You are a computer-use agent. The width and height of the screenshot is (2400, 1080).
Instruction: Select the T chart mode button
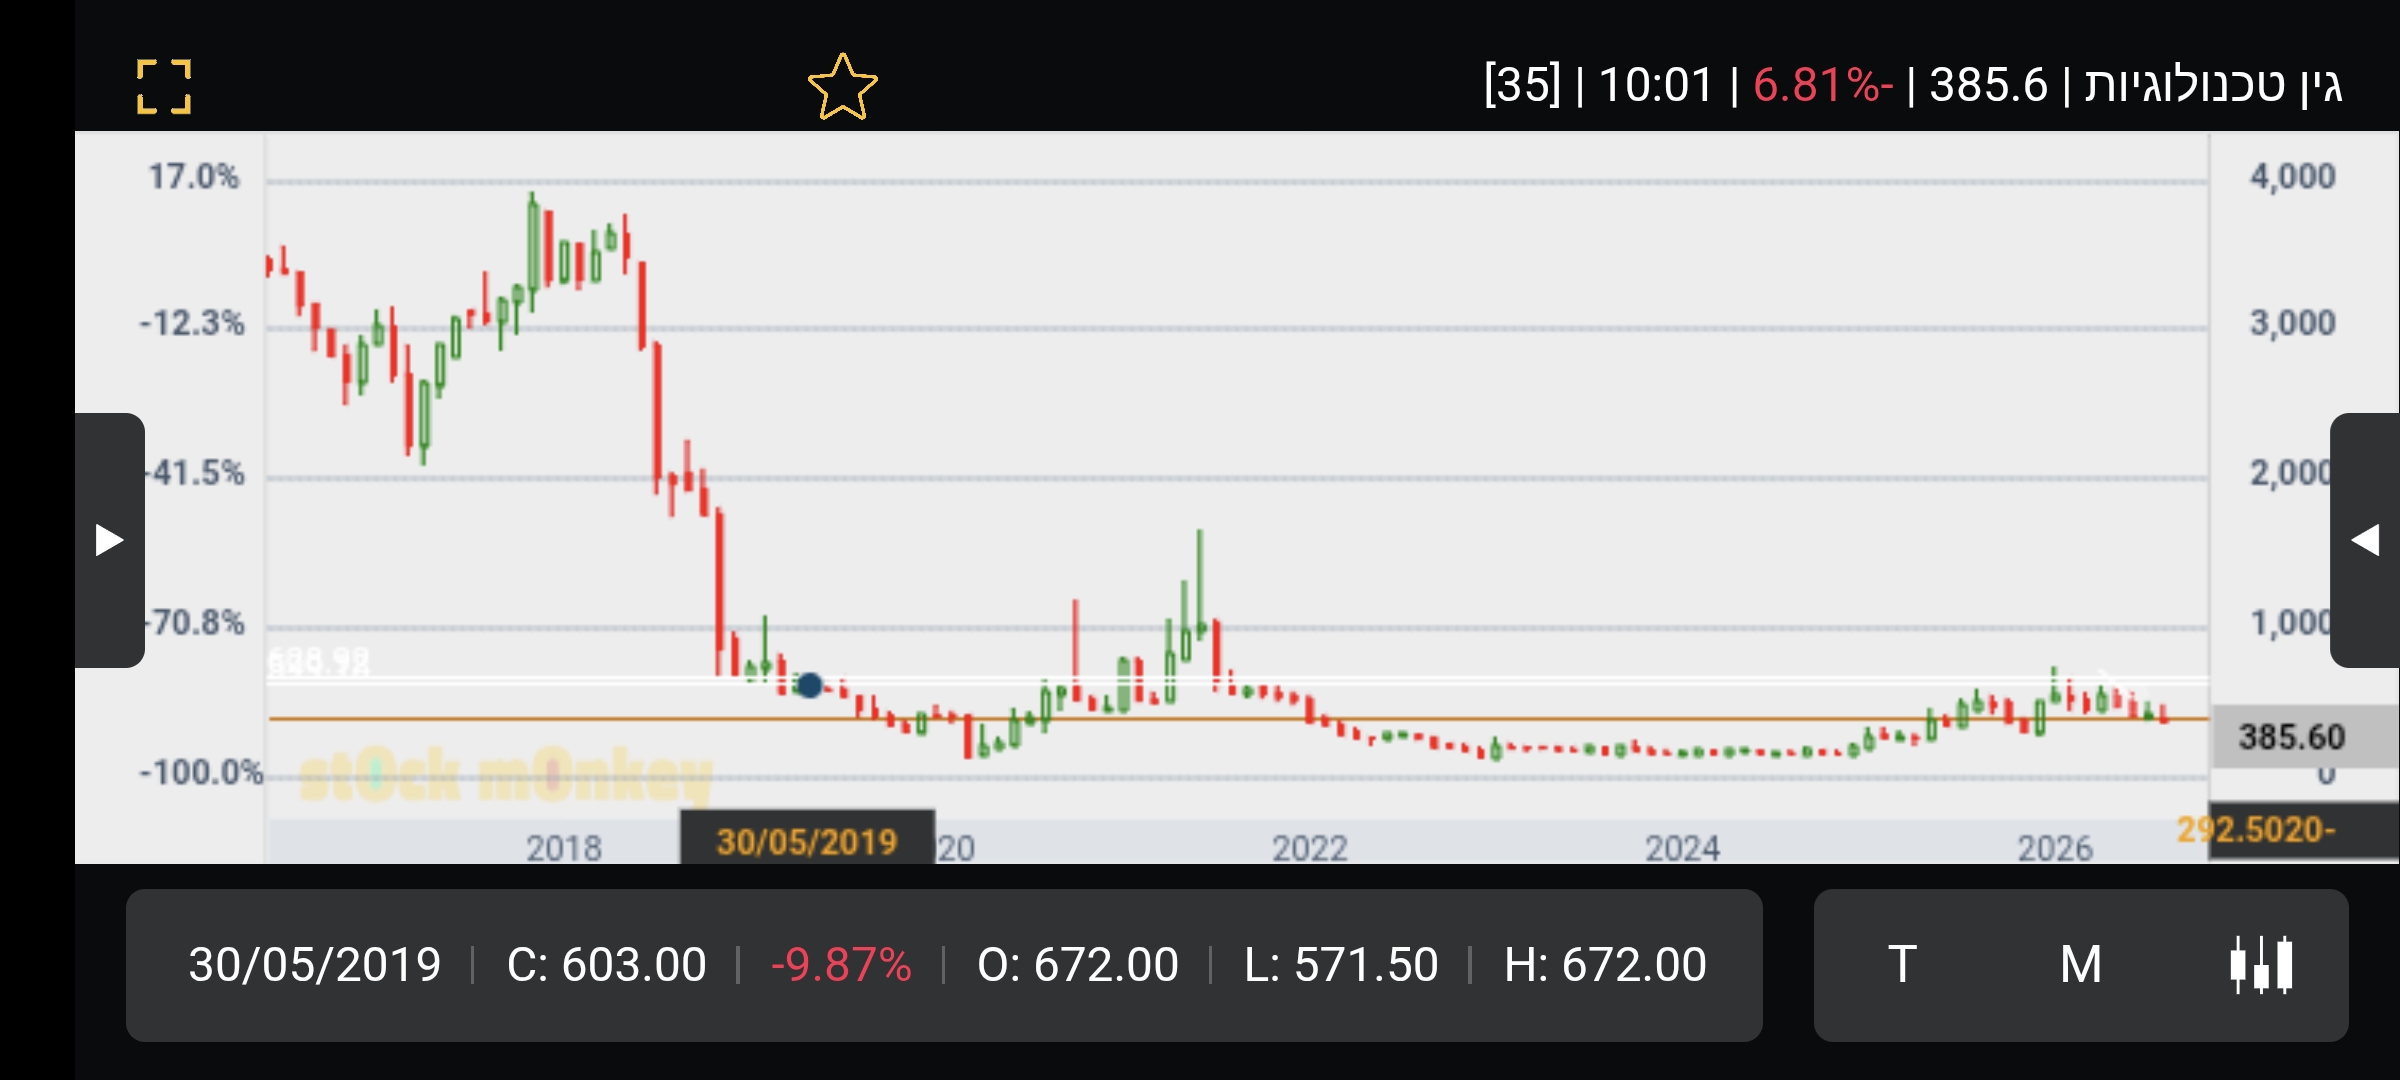click(x=1902, y=965)
